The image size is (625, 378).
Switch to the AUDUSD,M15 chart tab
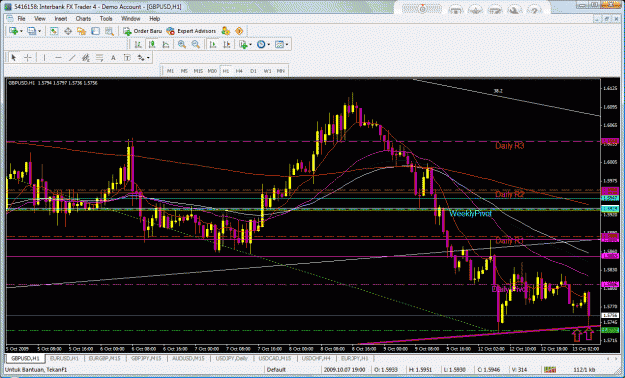click(189, 358)
